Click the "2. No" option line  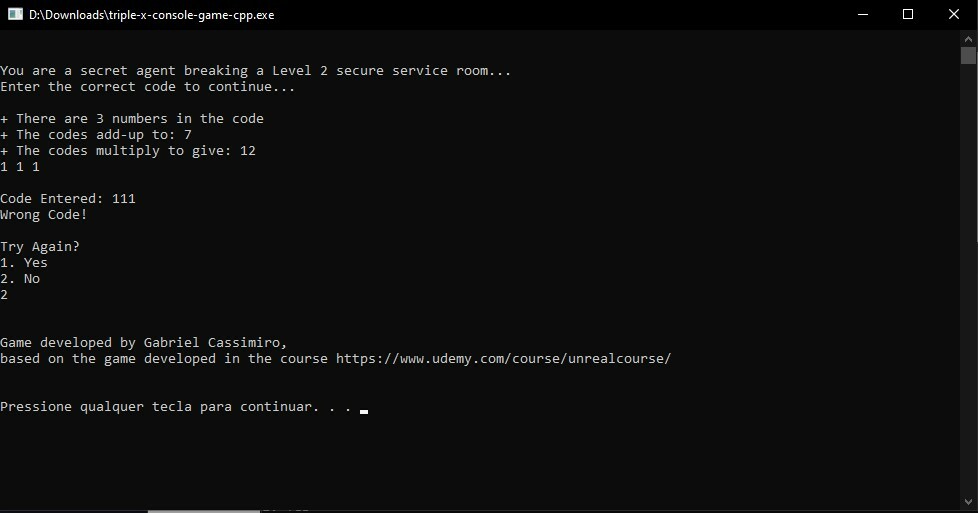[x=20, y=279]
